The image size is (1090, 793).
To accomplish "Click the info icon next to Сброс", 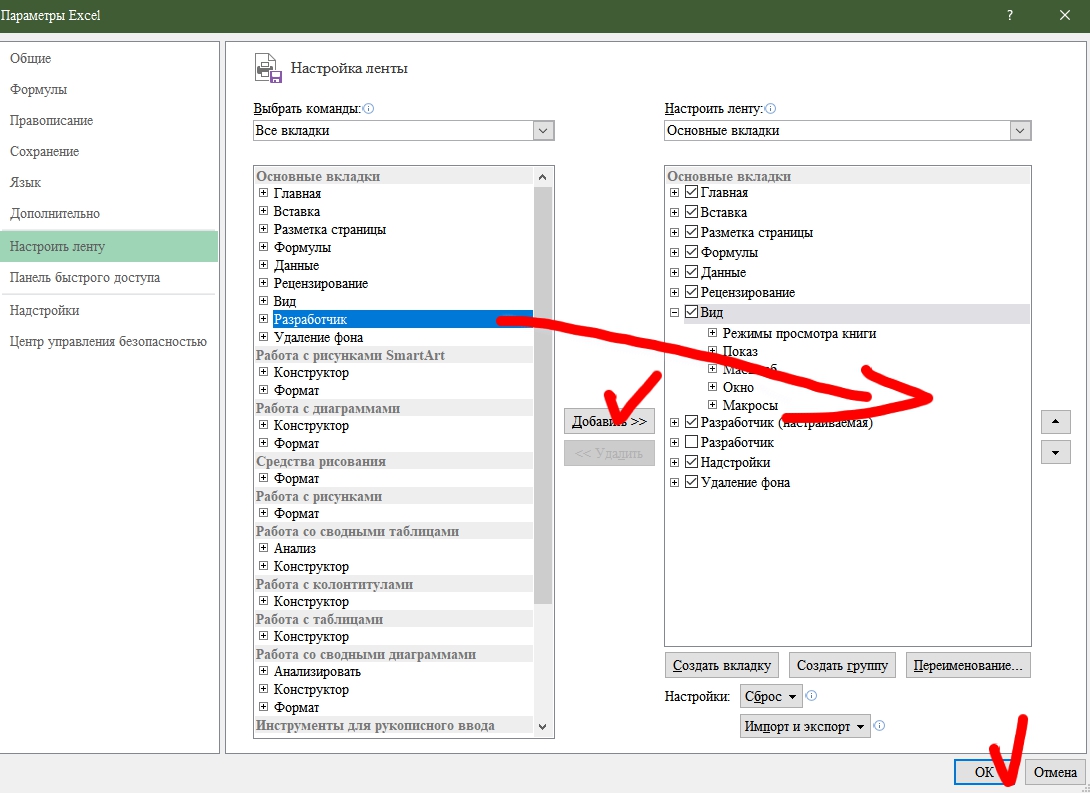I will pos(811,696).
